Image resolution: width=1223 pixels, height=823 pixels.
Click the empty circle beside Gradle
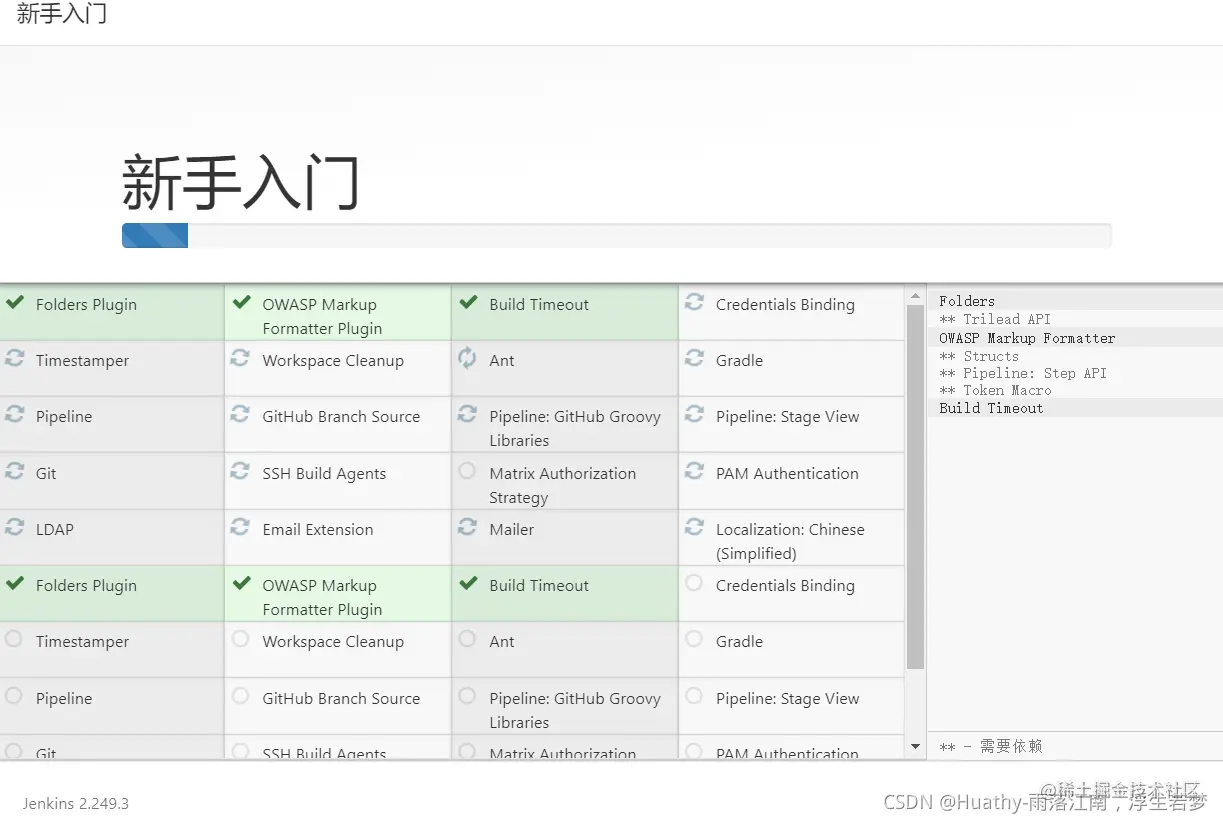point(694,638)
